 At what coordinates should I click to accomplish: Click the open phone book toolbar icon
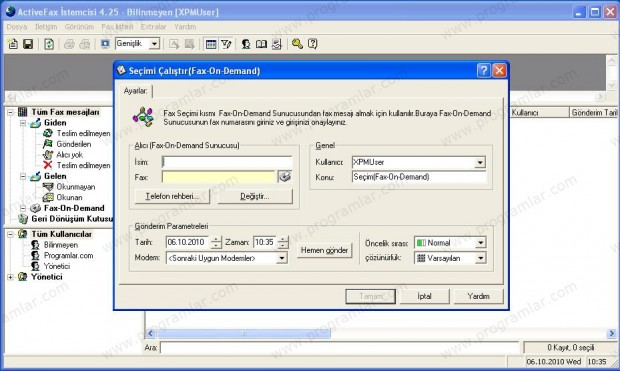(x=261, y=44)
